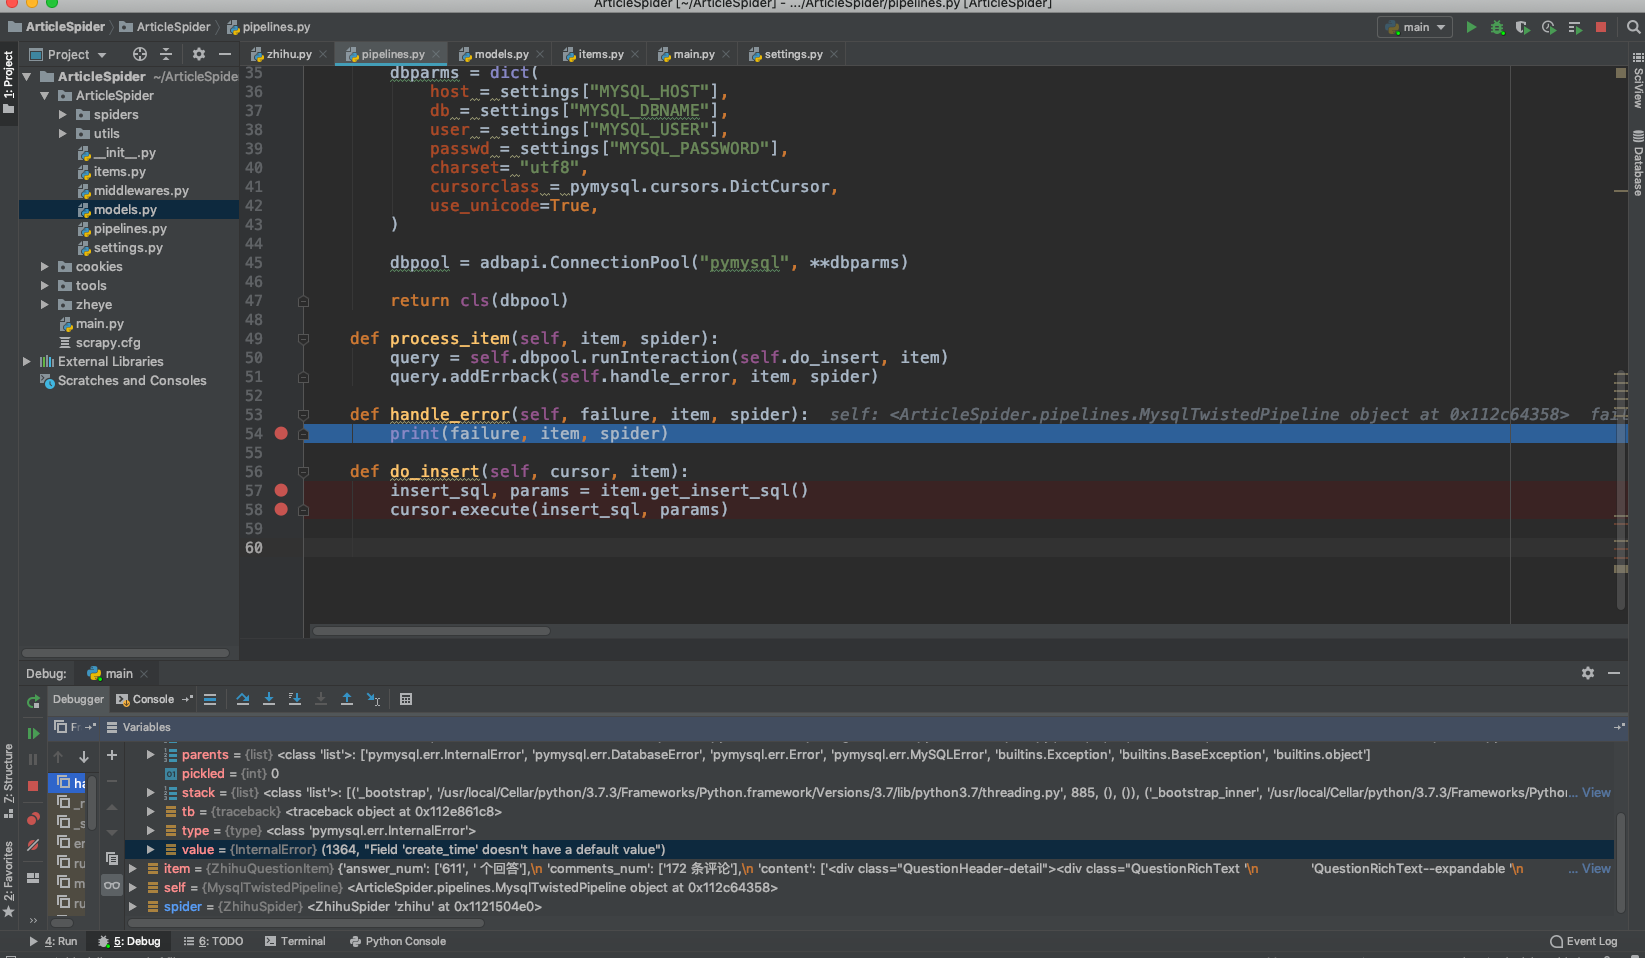Open the main run configuration dropdown

point(1416,27)
